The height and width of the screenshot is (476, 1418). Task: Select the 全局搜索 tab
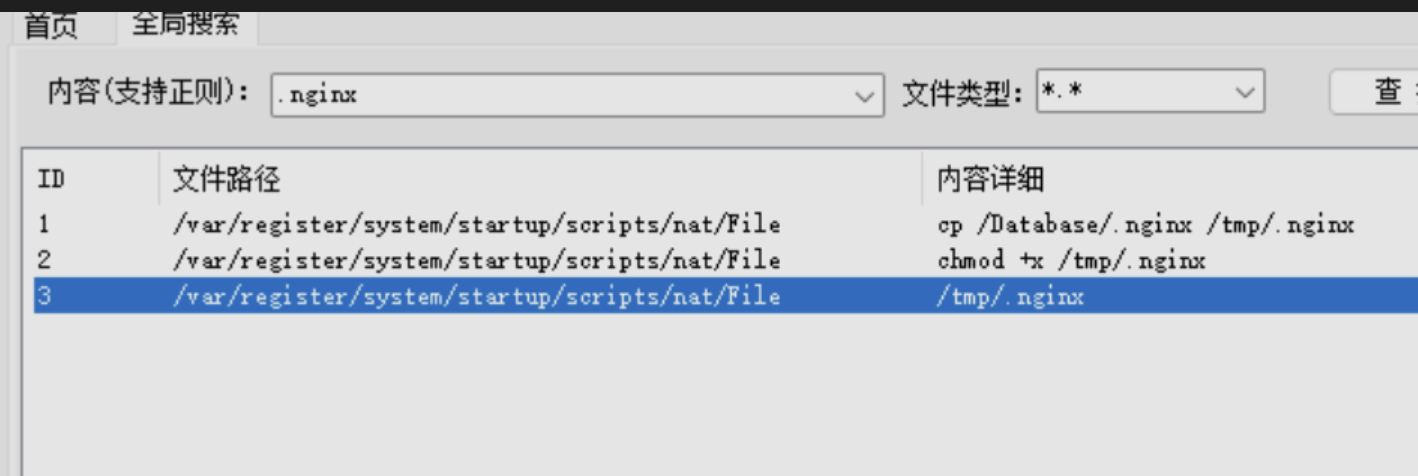(186, 24)
